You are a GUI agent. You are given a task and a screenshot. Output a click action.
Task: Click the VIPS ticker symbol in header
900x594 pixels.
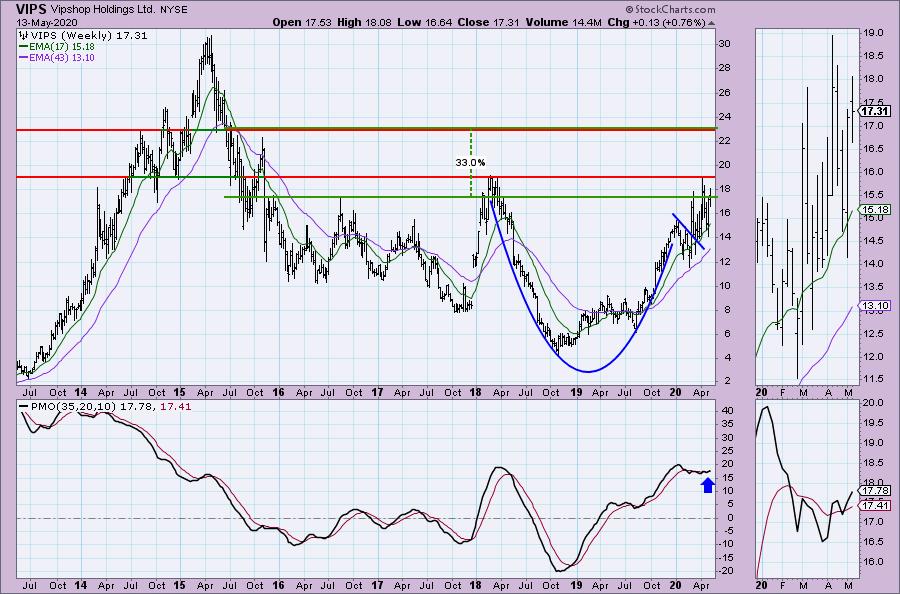click(32, 9)
